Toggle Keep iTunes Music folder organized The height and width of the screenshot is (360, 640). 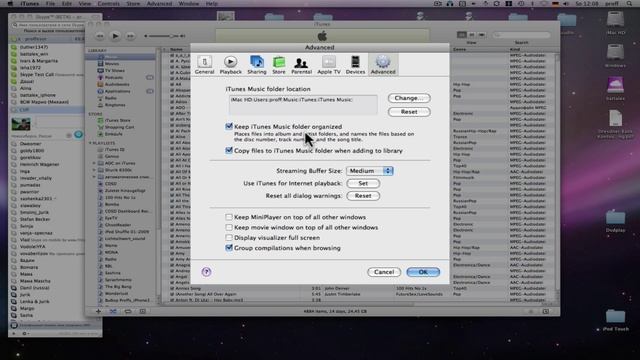pos(229,127)
